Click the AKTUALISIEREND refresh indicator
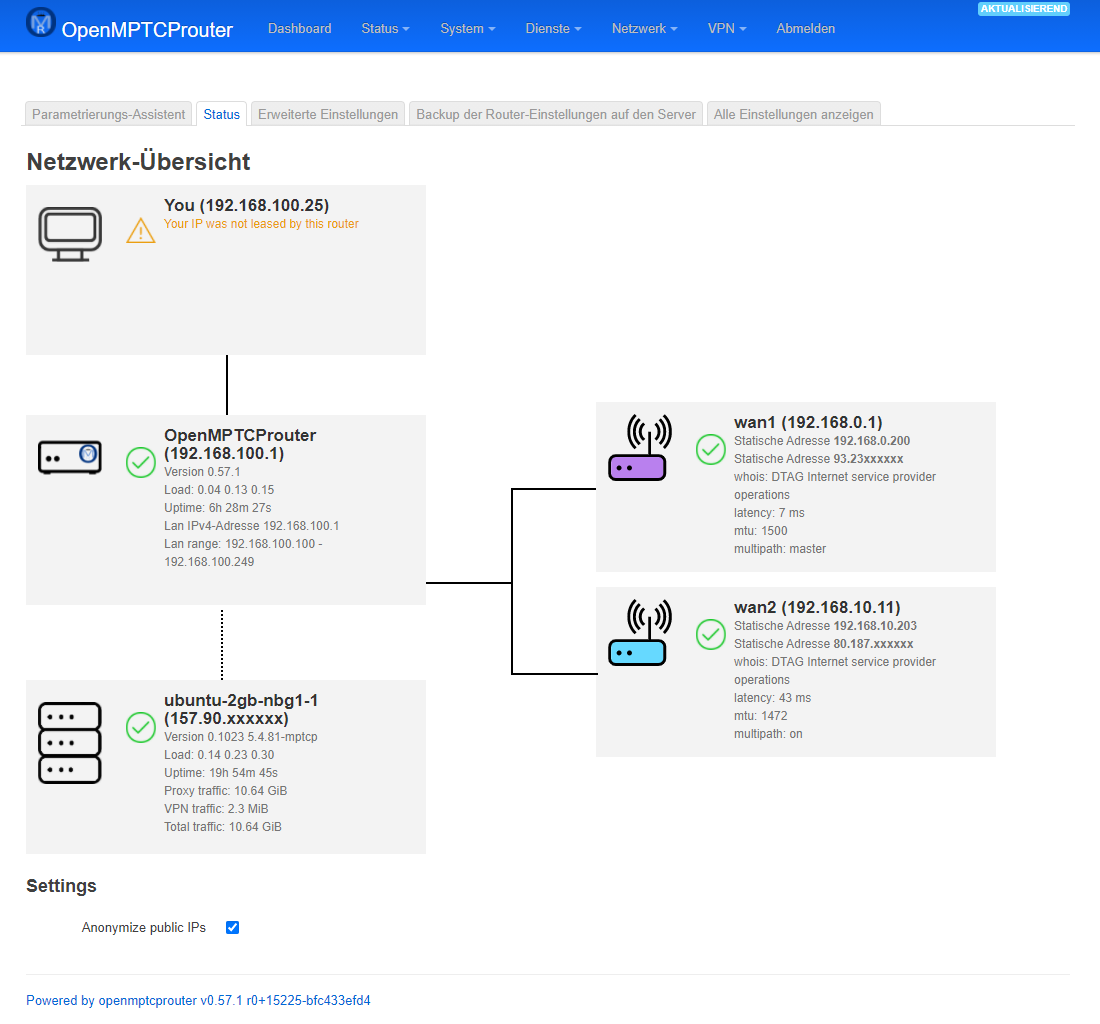 pyautogui.click(x=1024, y=8)
